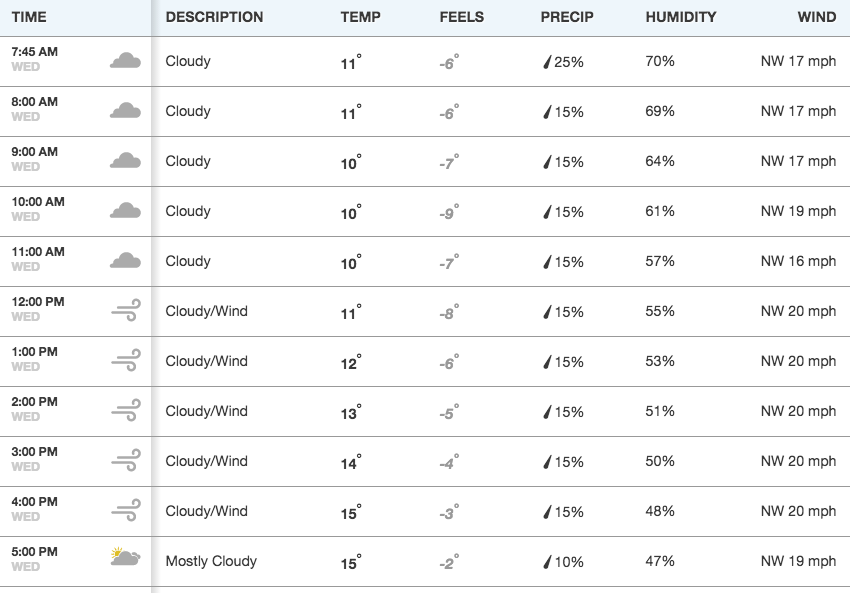Click the 1:00 PM Cloudy/Wind description
850x593 pixels.
coord(207,361)
